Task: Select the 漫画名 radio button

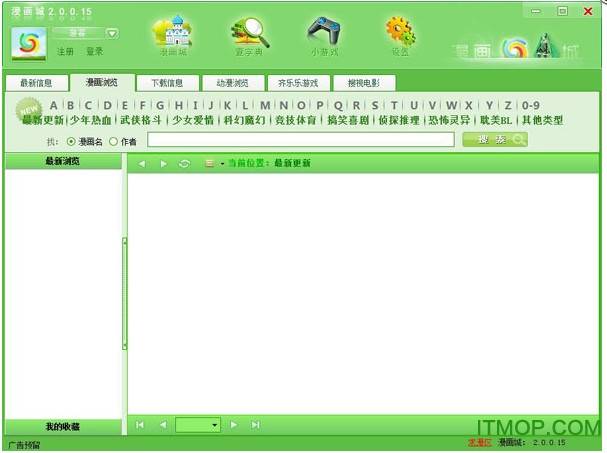Action: pos(71,141)
